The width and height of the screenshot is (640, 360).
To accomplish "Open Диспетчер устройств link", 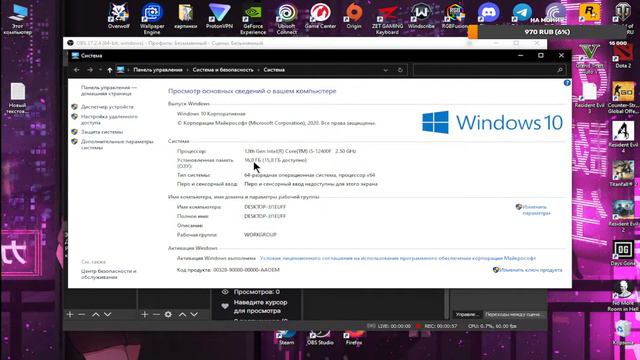I will pyautogui.click(x=107, y=107).
